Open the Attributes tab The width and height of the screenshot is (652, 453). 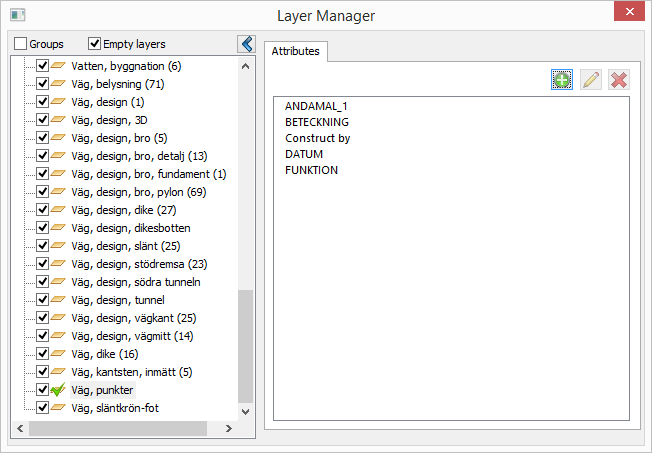[x=295, y=49]
